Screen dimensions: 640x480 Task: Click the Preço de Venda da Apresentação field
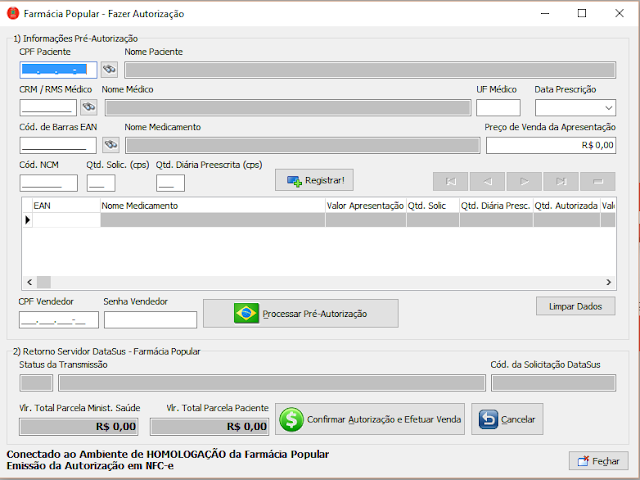551,145
